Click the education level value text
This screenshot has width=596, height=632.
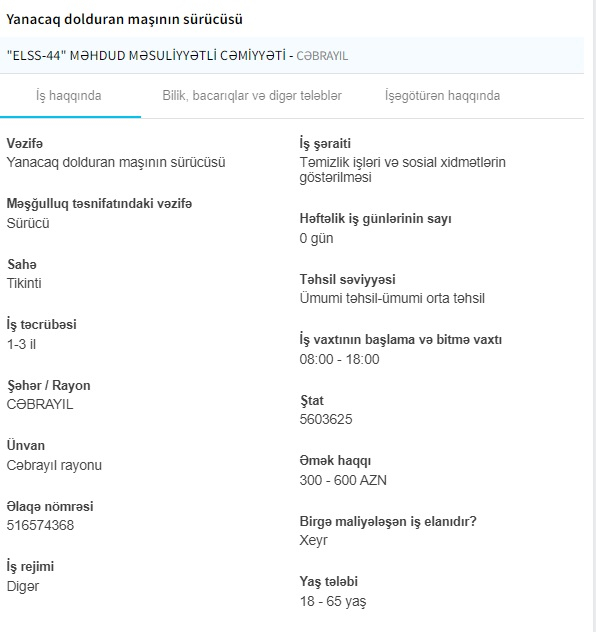(392, 298)
